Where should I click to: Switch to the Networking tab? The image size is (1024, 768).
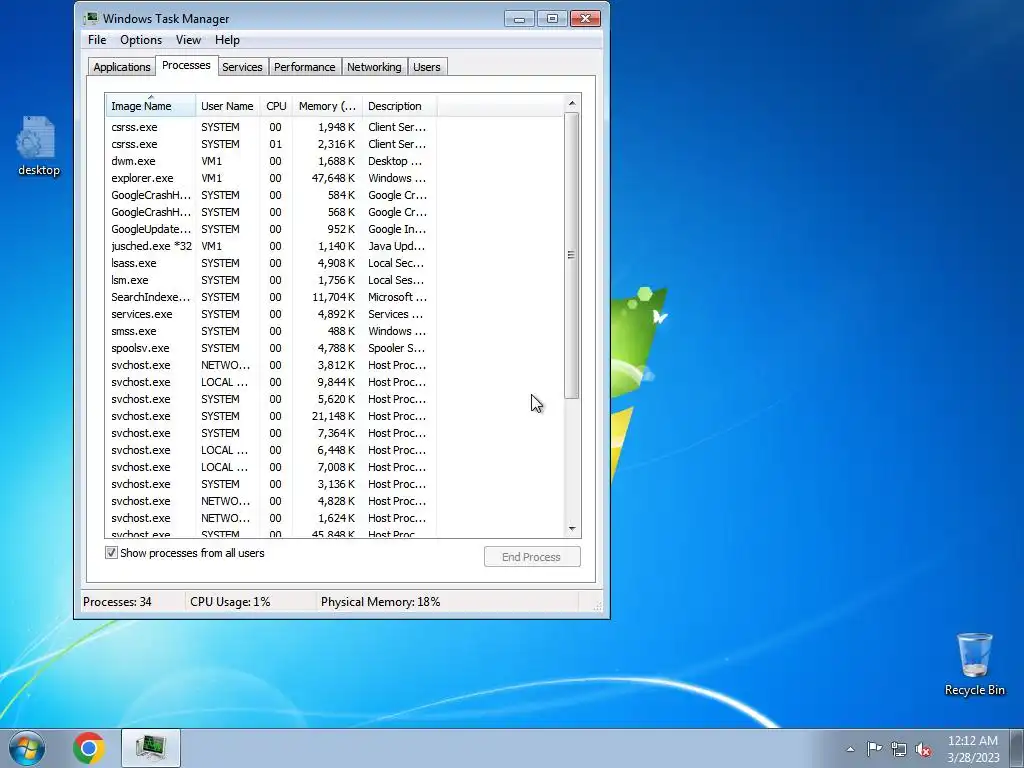click(x=374, y=67)
